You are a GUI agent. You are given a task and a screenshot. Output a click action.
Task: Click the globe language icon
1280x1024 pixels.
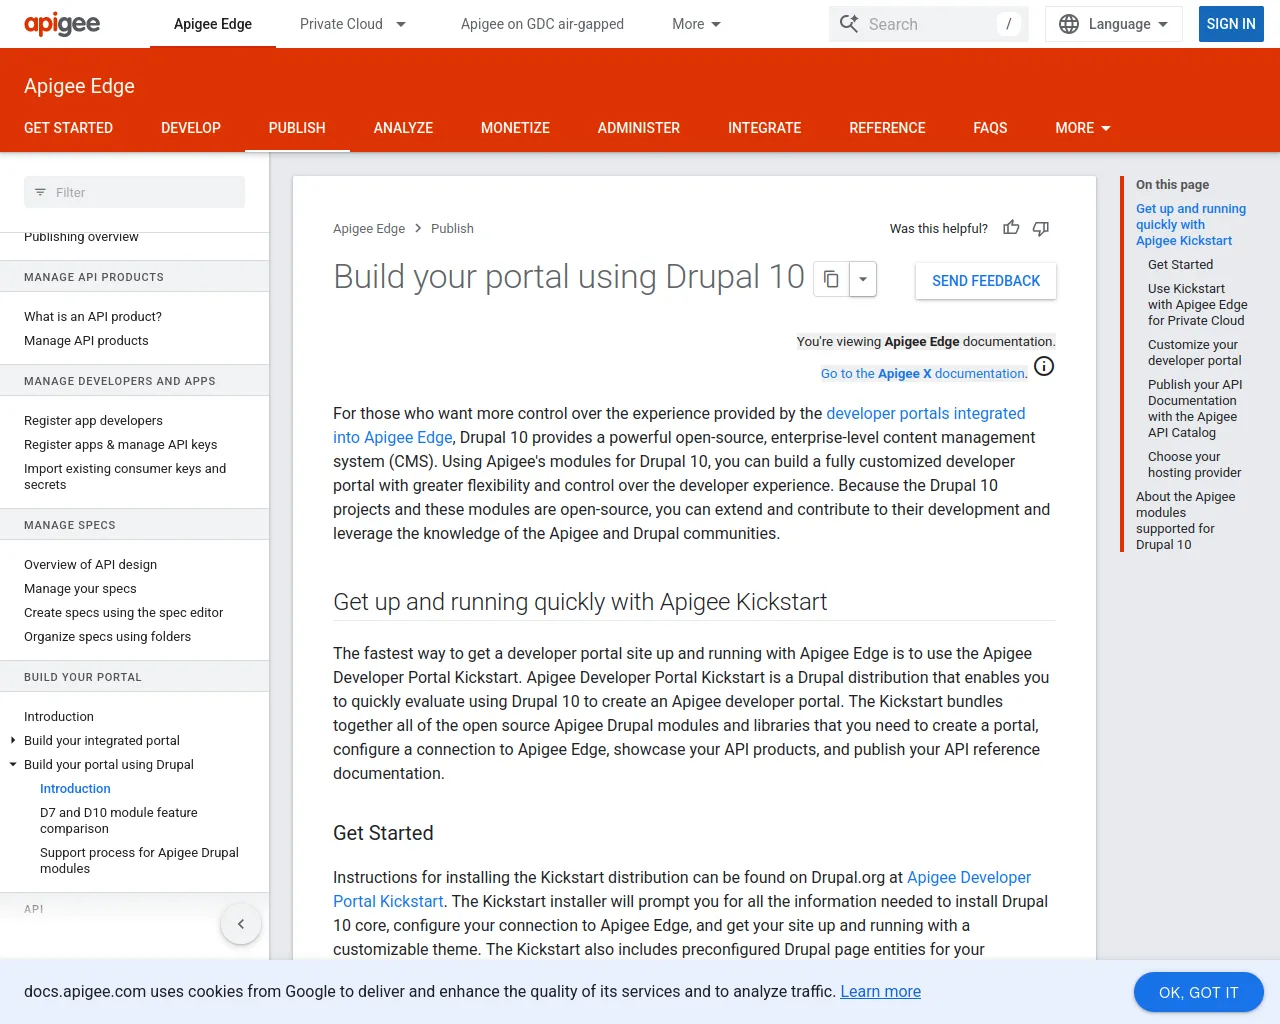[x=1069, y=24]
